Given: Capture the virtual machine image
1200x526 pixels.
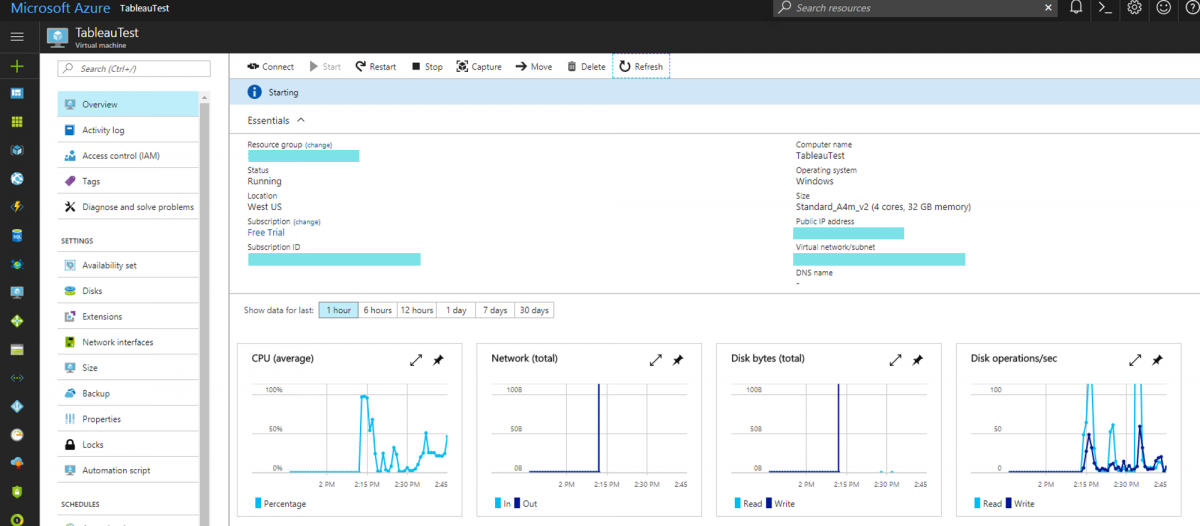Looking at the screenshot, I should (479, 67).
